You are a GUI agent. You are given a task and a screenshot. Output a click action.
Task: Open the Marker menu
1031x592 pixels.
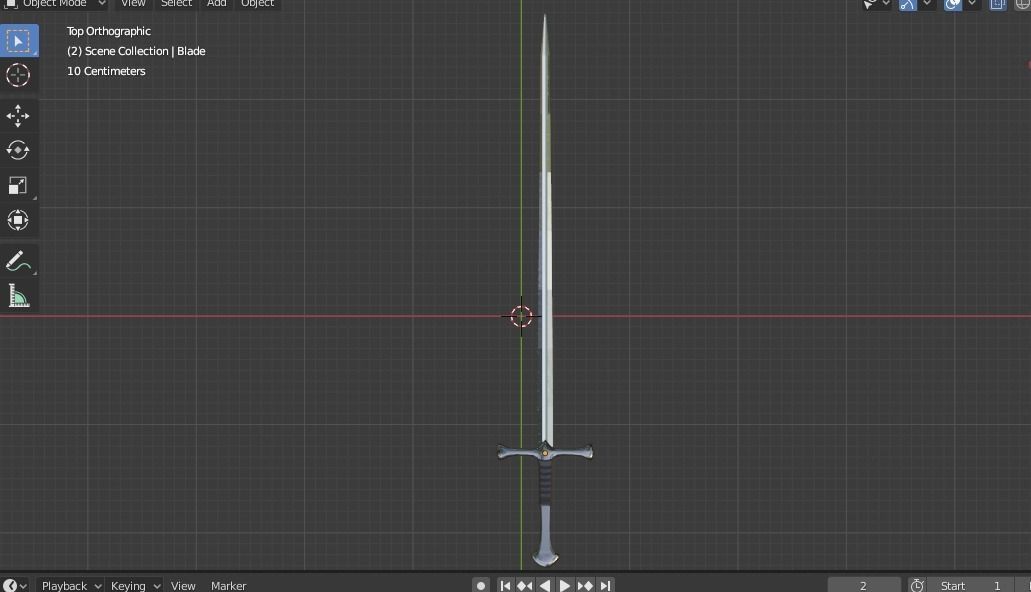click(228, 585)
